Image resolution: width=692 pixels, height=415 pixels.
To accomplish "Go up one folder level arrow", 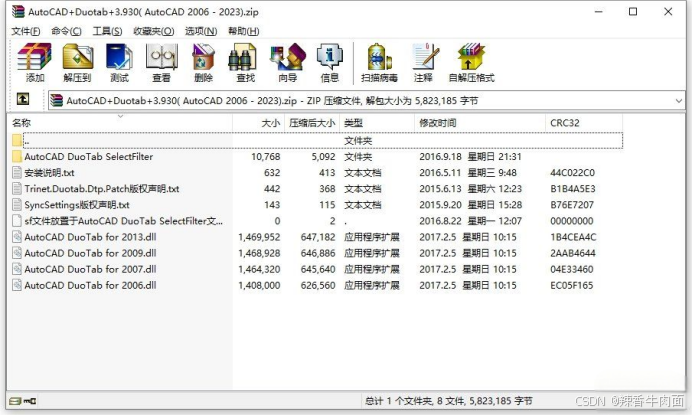I will (x=23, y=99).
